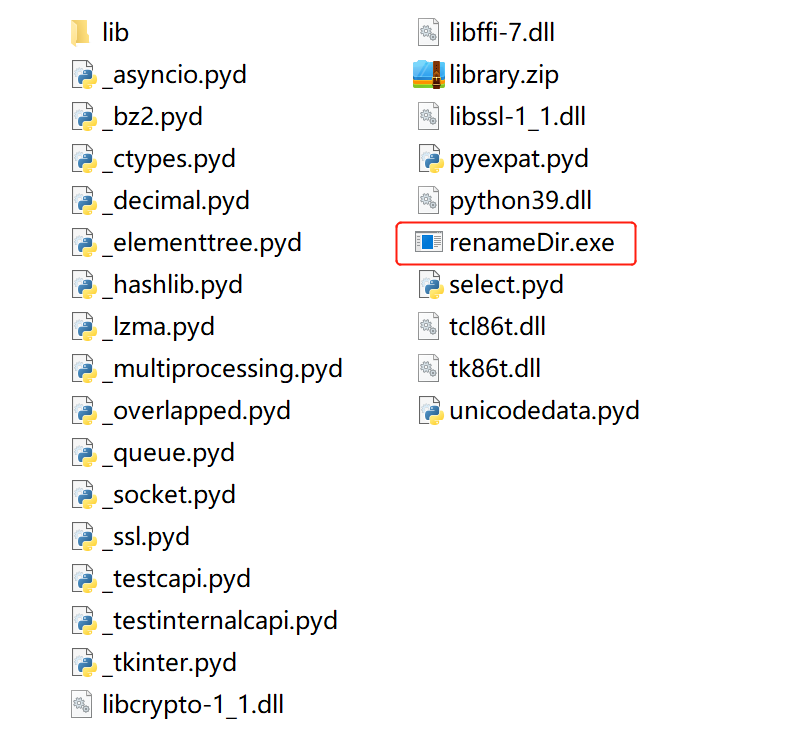Click the tcl86t.dll file icon
The width and height of the screenshot is (801, 730).
point(429,327)
